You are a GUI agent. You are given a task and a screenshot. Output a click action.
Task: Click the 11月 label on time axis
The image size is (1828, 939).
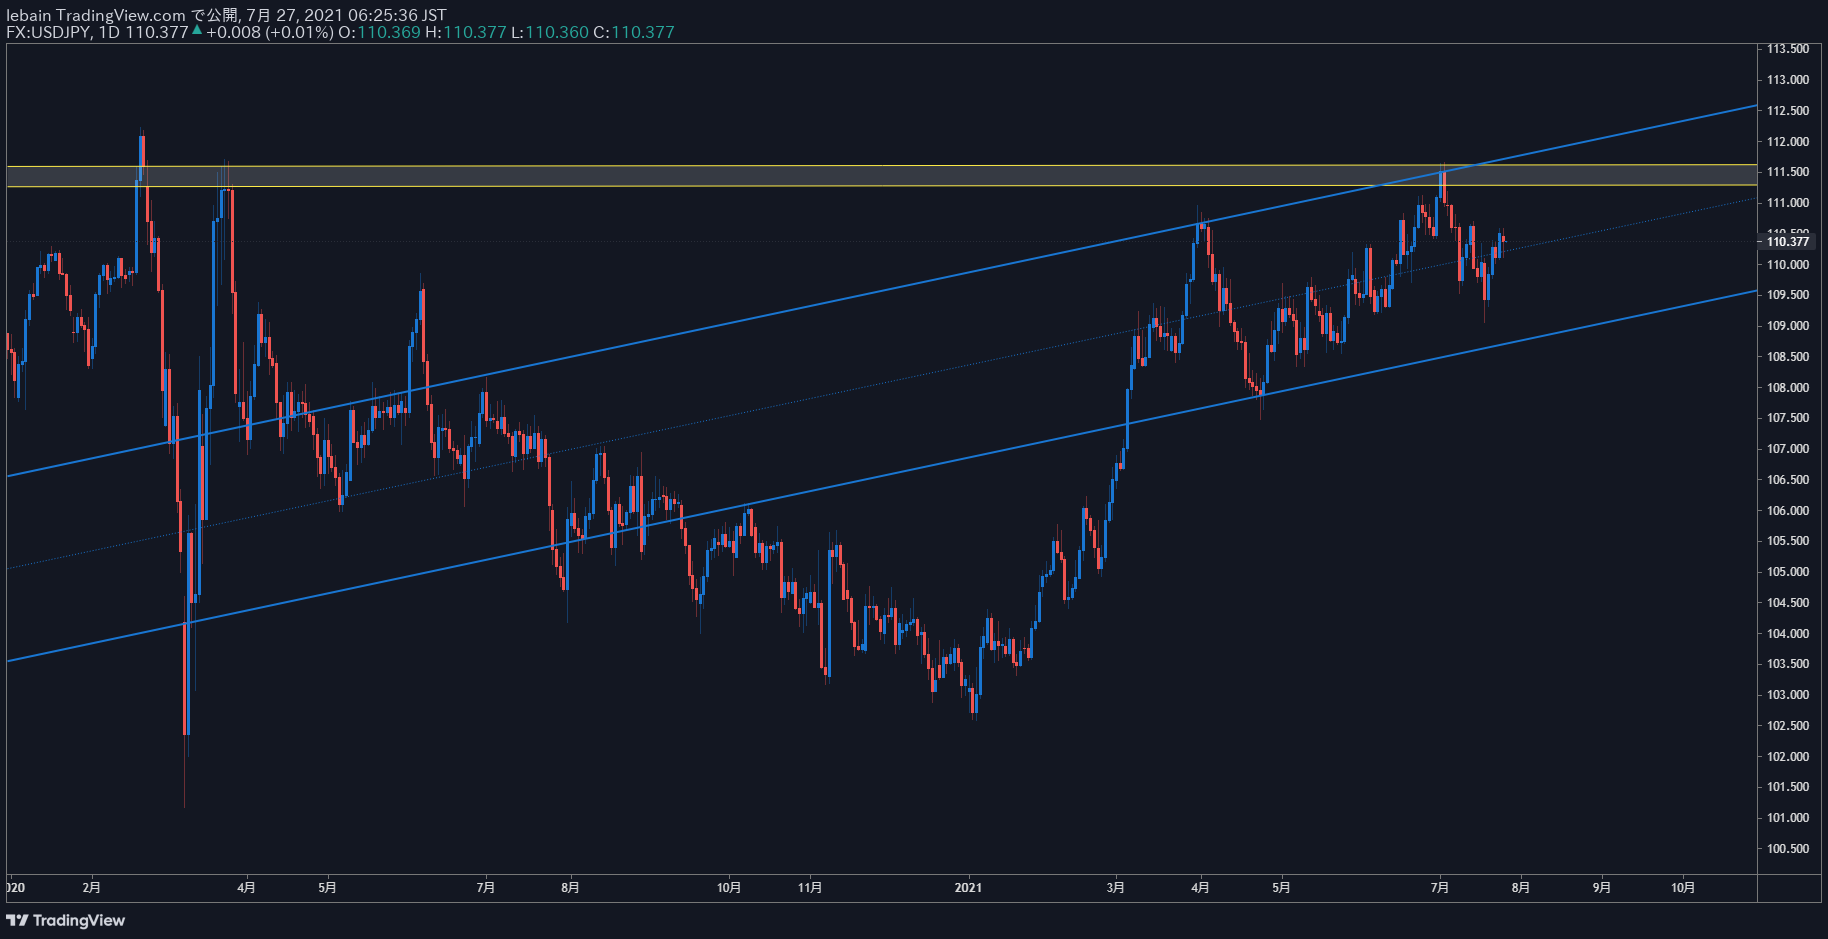click(811, 887)
